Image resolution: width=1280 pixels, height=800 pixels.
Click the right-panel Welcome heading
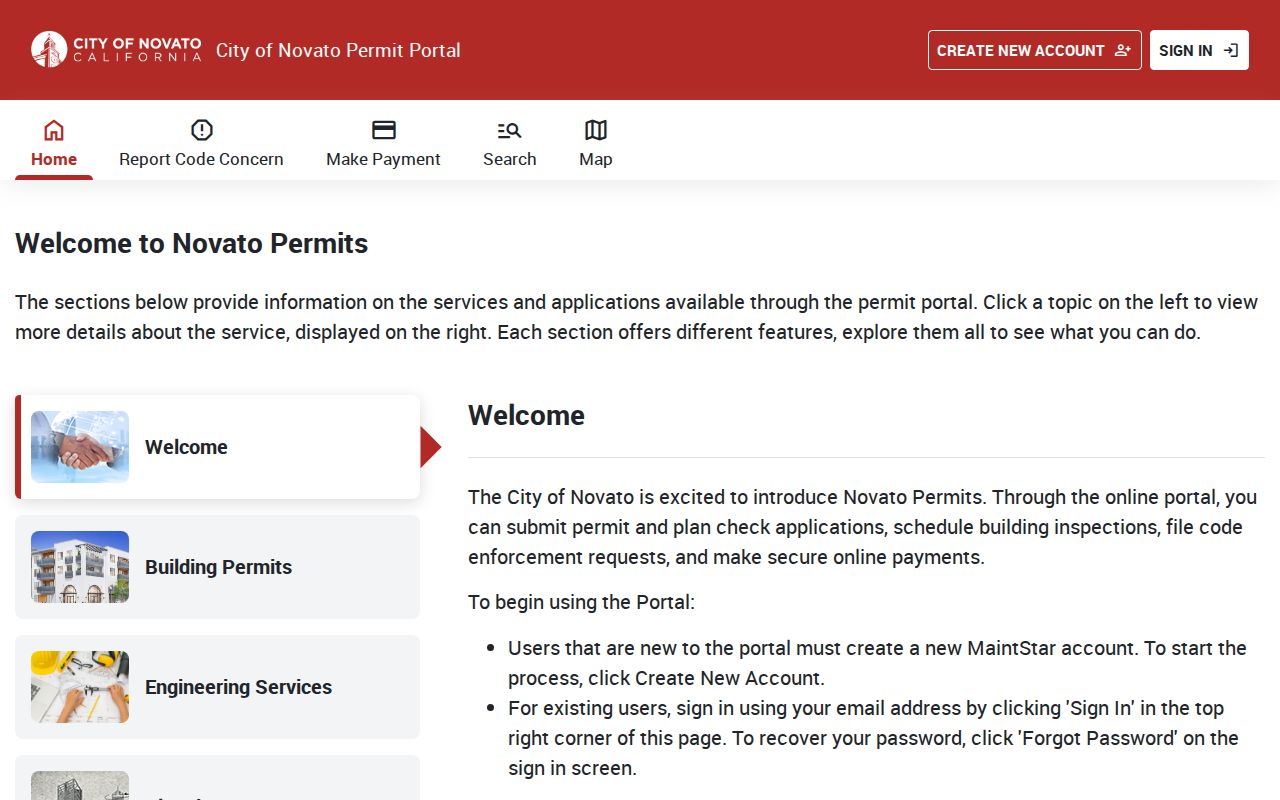526,415
